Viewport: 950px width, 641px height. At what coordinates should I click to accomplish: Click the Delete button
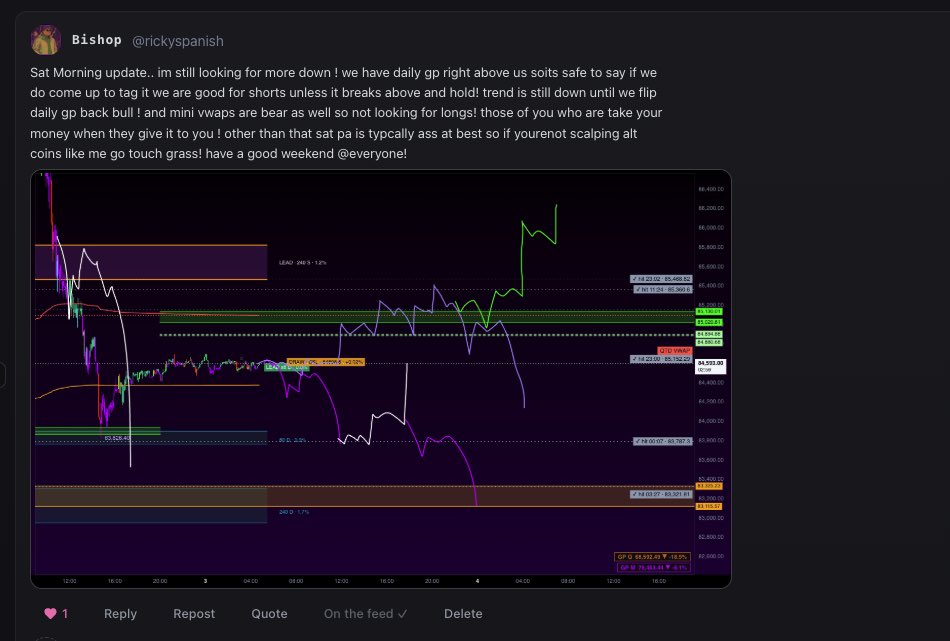[463, 613]
